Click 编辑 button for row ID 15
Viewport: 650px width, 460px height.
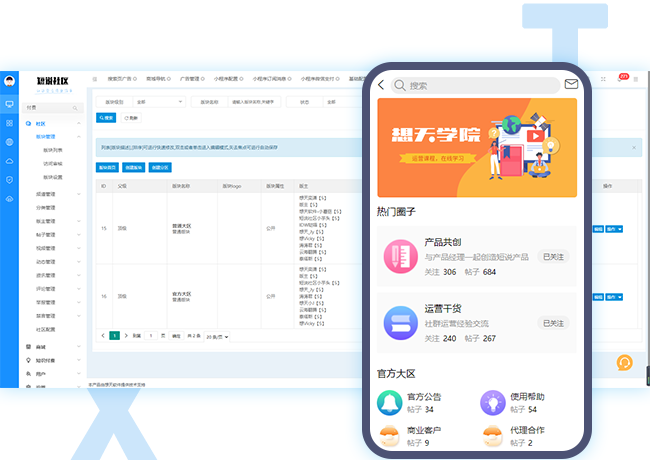[x=598, y=229]
